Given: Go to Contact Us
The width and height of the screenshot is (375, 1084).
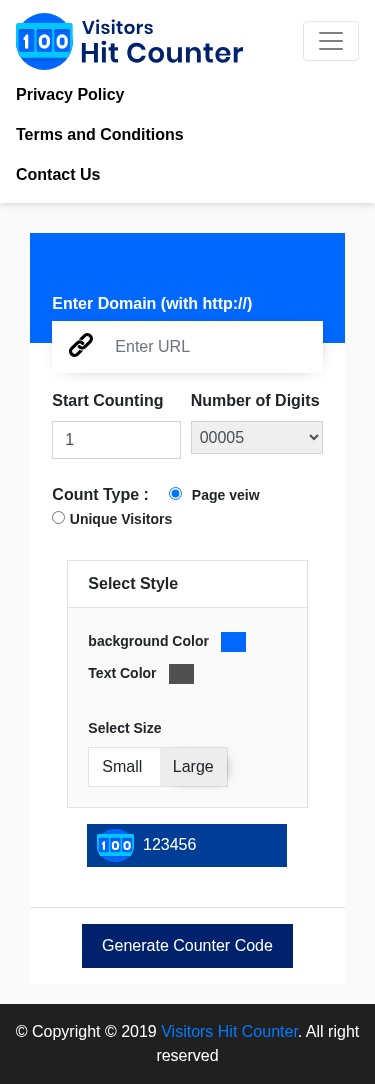Looking at the screenshot, I should pos(58,175).
